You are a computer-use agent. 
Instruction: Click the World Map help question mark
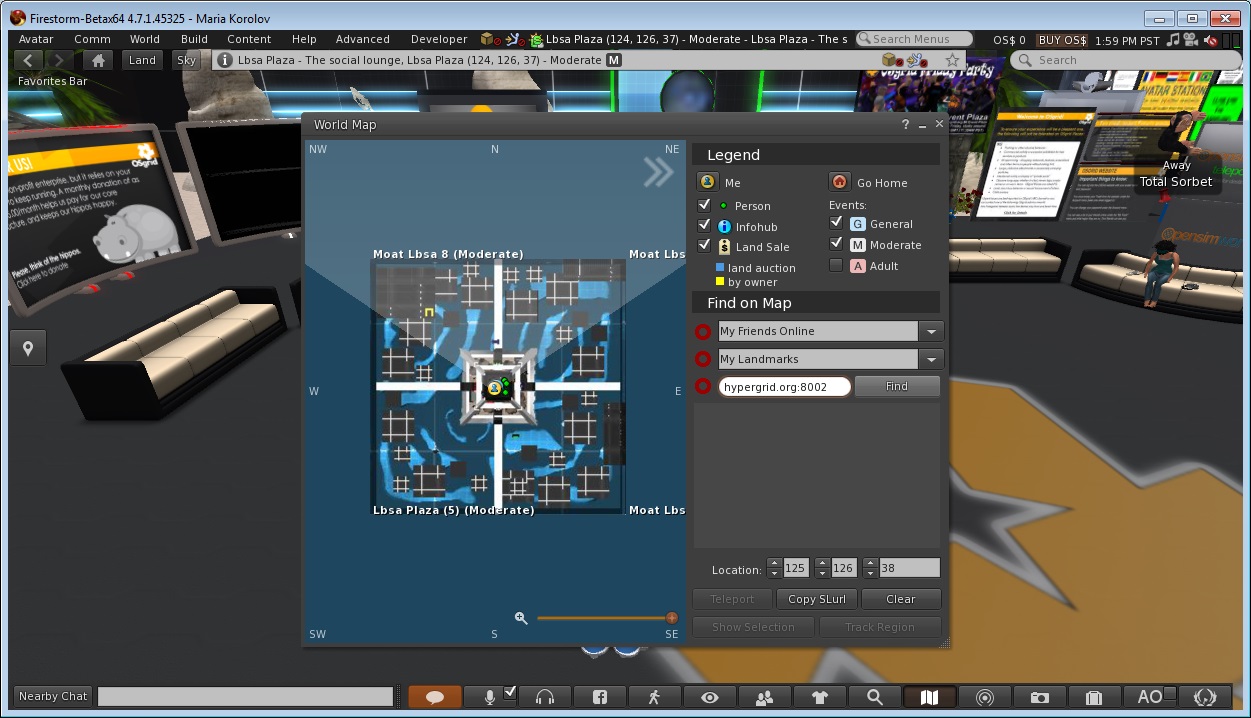click(x=906, y=125)
